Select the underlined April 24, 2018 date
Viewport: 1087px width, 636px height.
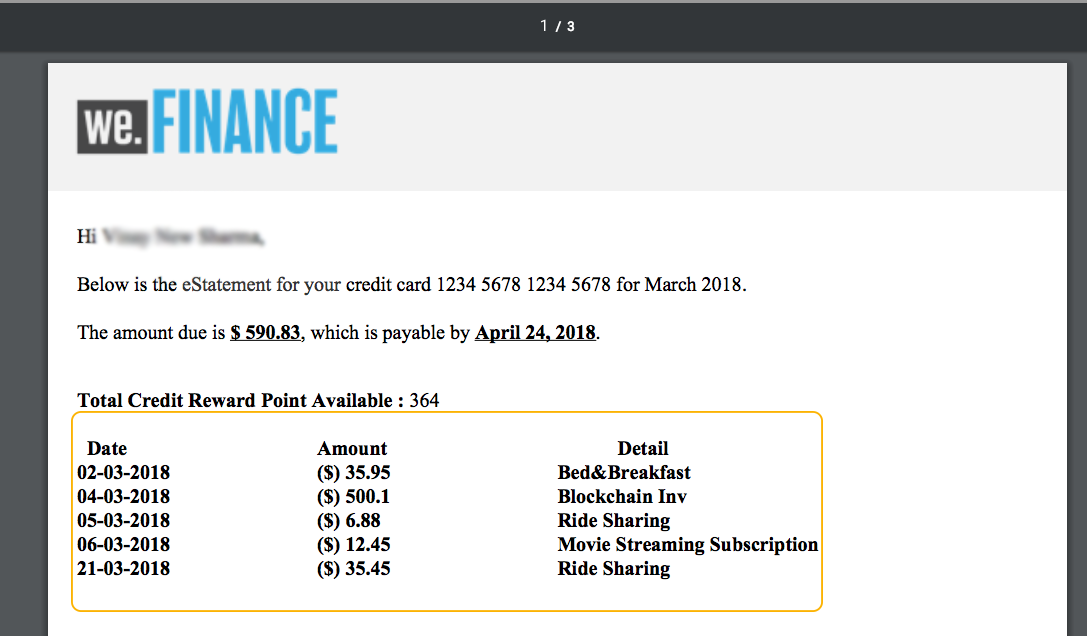point(535,333)
